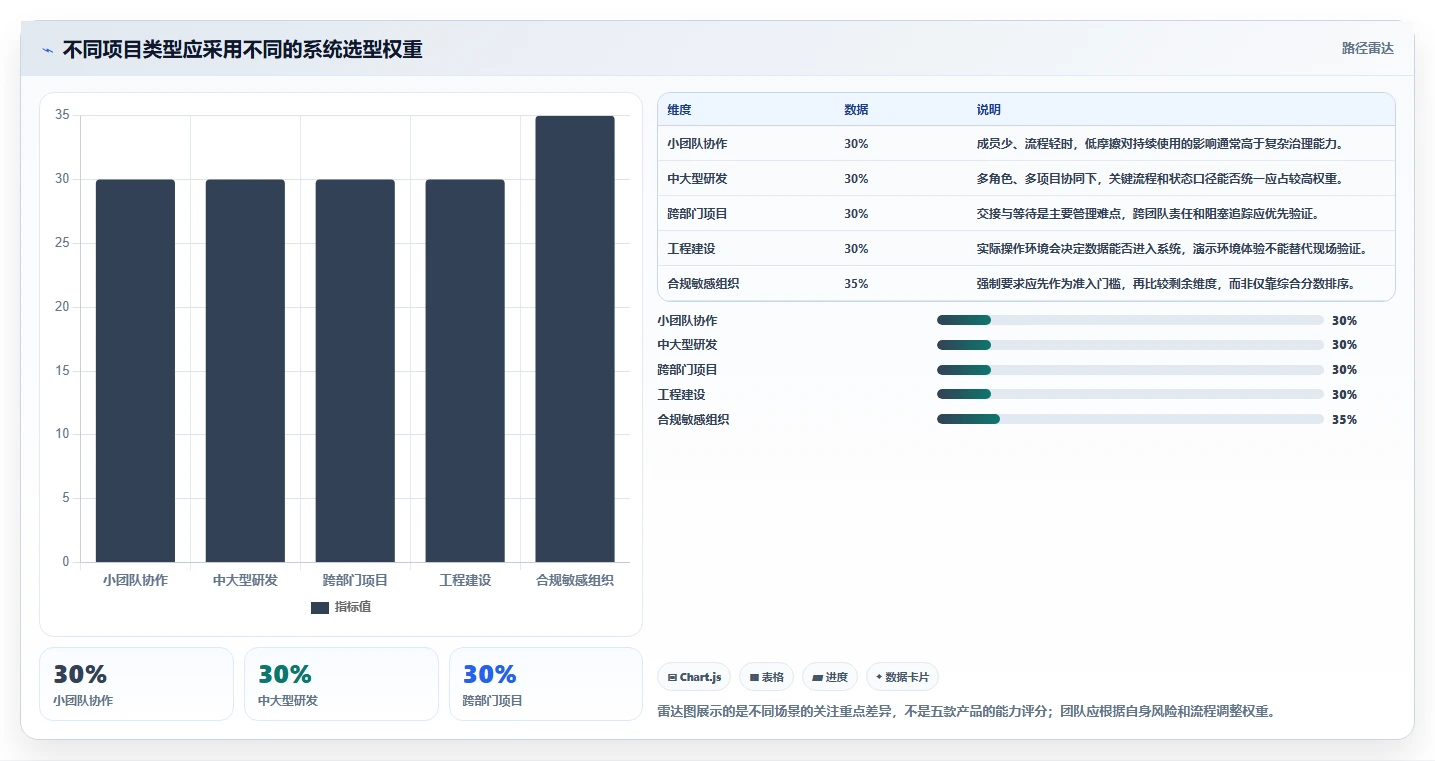Click the 跨部门项目 progress bar

pyautogui.click(x=1130, y=370)
